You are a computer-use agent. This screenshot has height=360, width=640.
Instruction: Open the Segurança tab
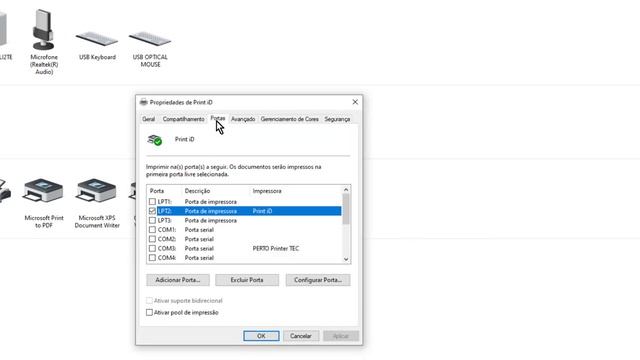[337, 119]
